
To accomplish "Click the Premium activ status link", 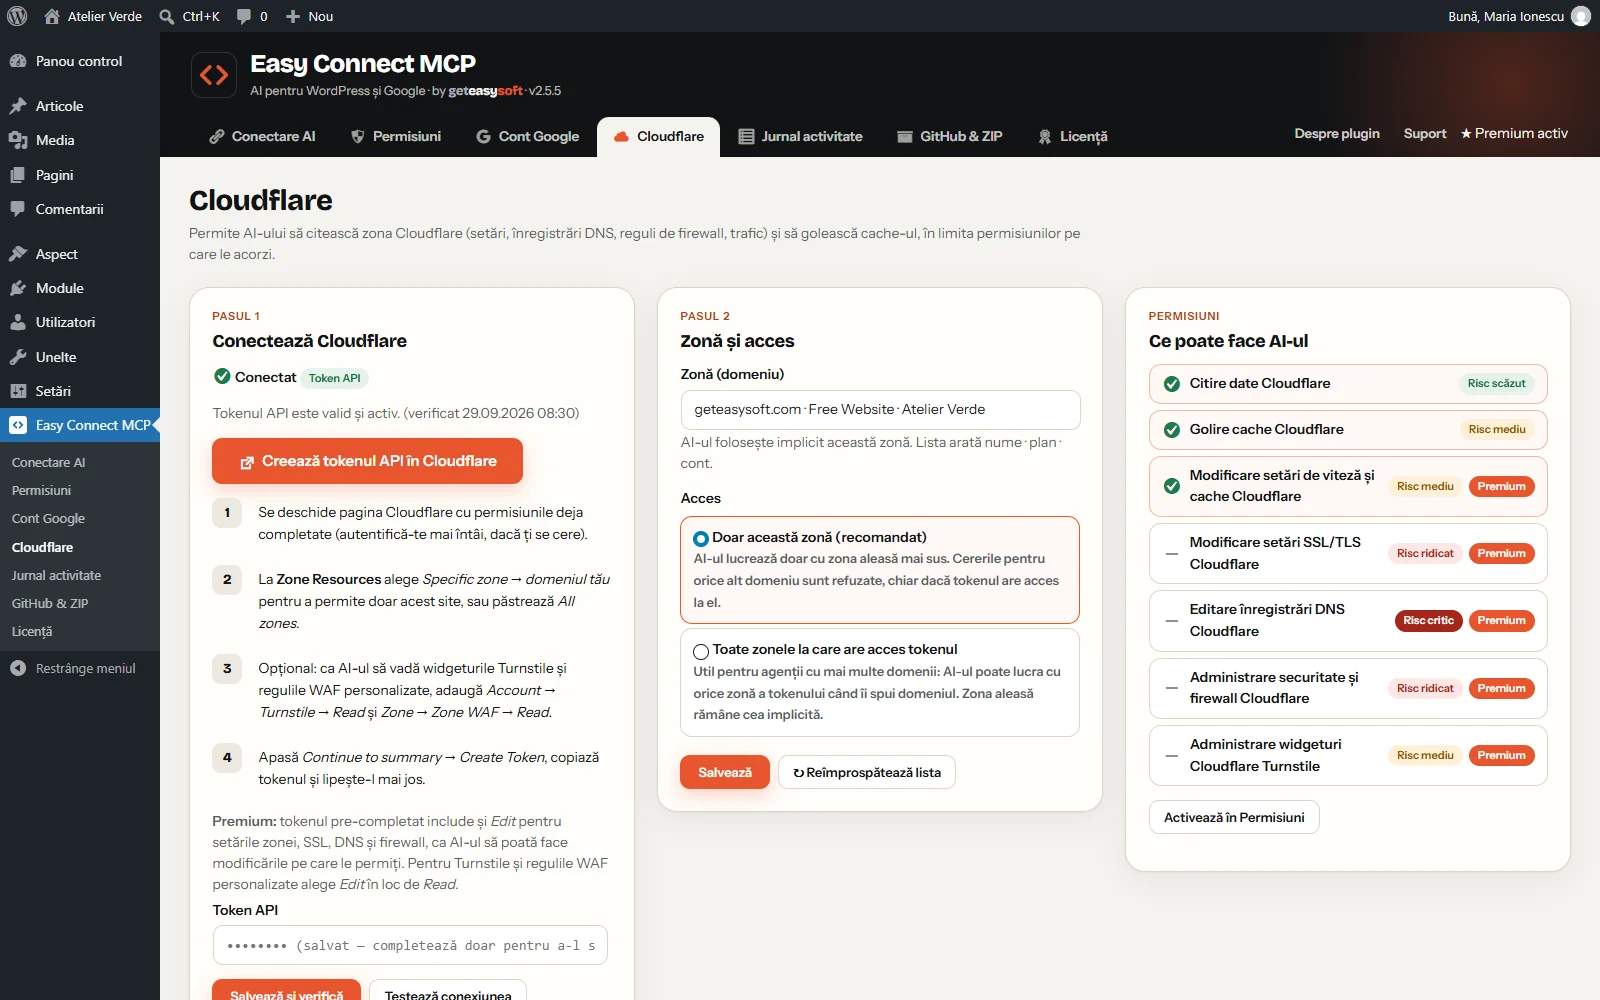I will point(1514,133).
